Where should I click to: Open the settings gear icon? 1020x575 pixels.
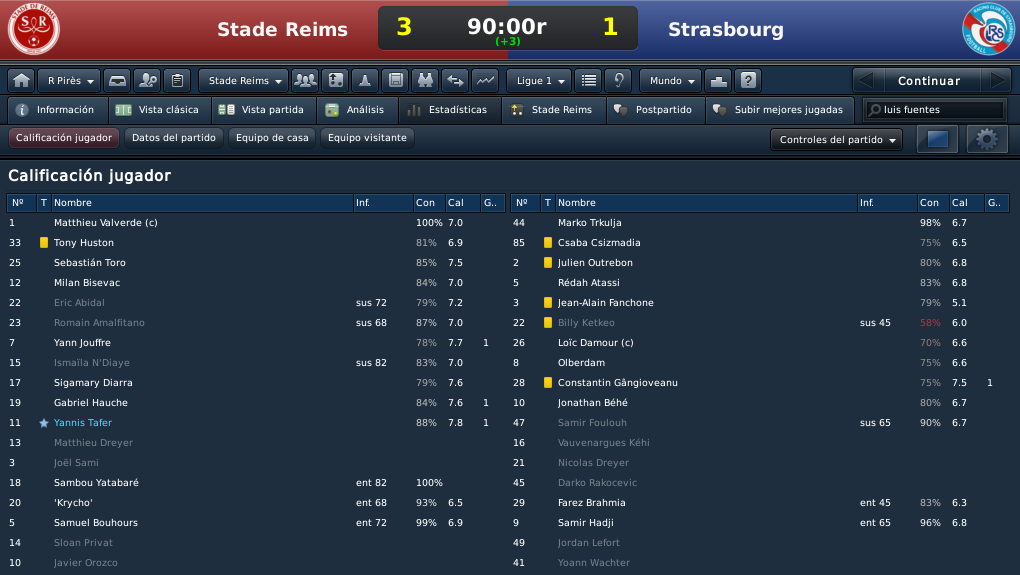(987, 139)
